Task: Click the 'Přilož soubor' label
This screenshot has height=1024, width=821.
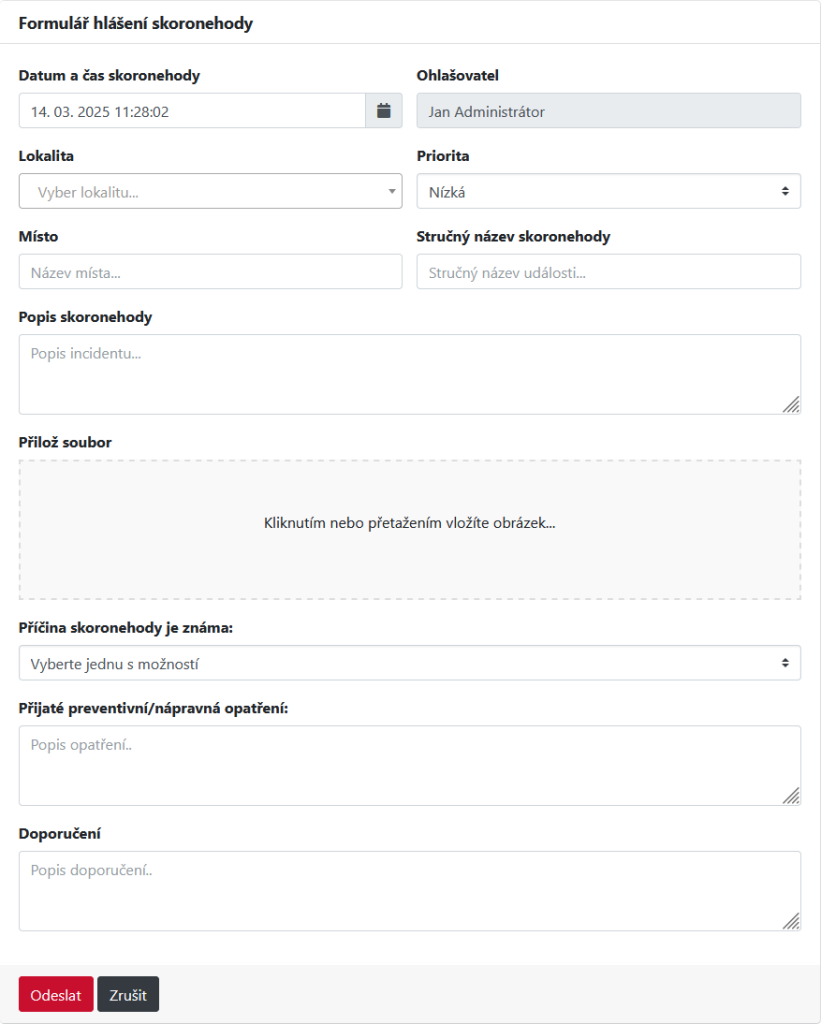Action: pos(65,441)
